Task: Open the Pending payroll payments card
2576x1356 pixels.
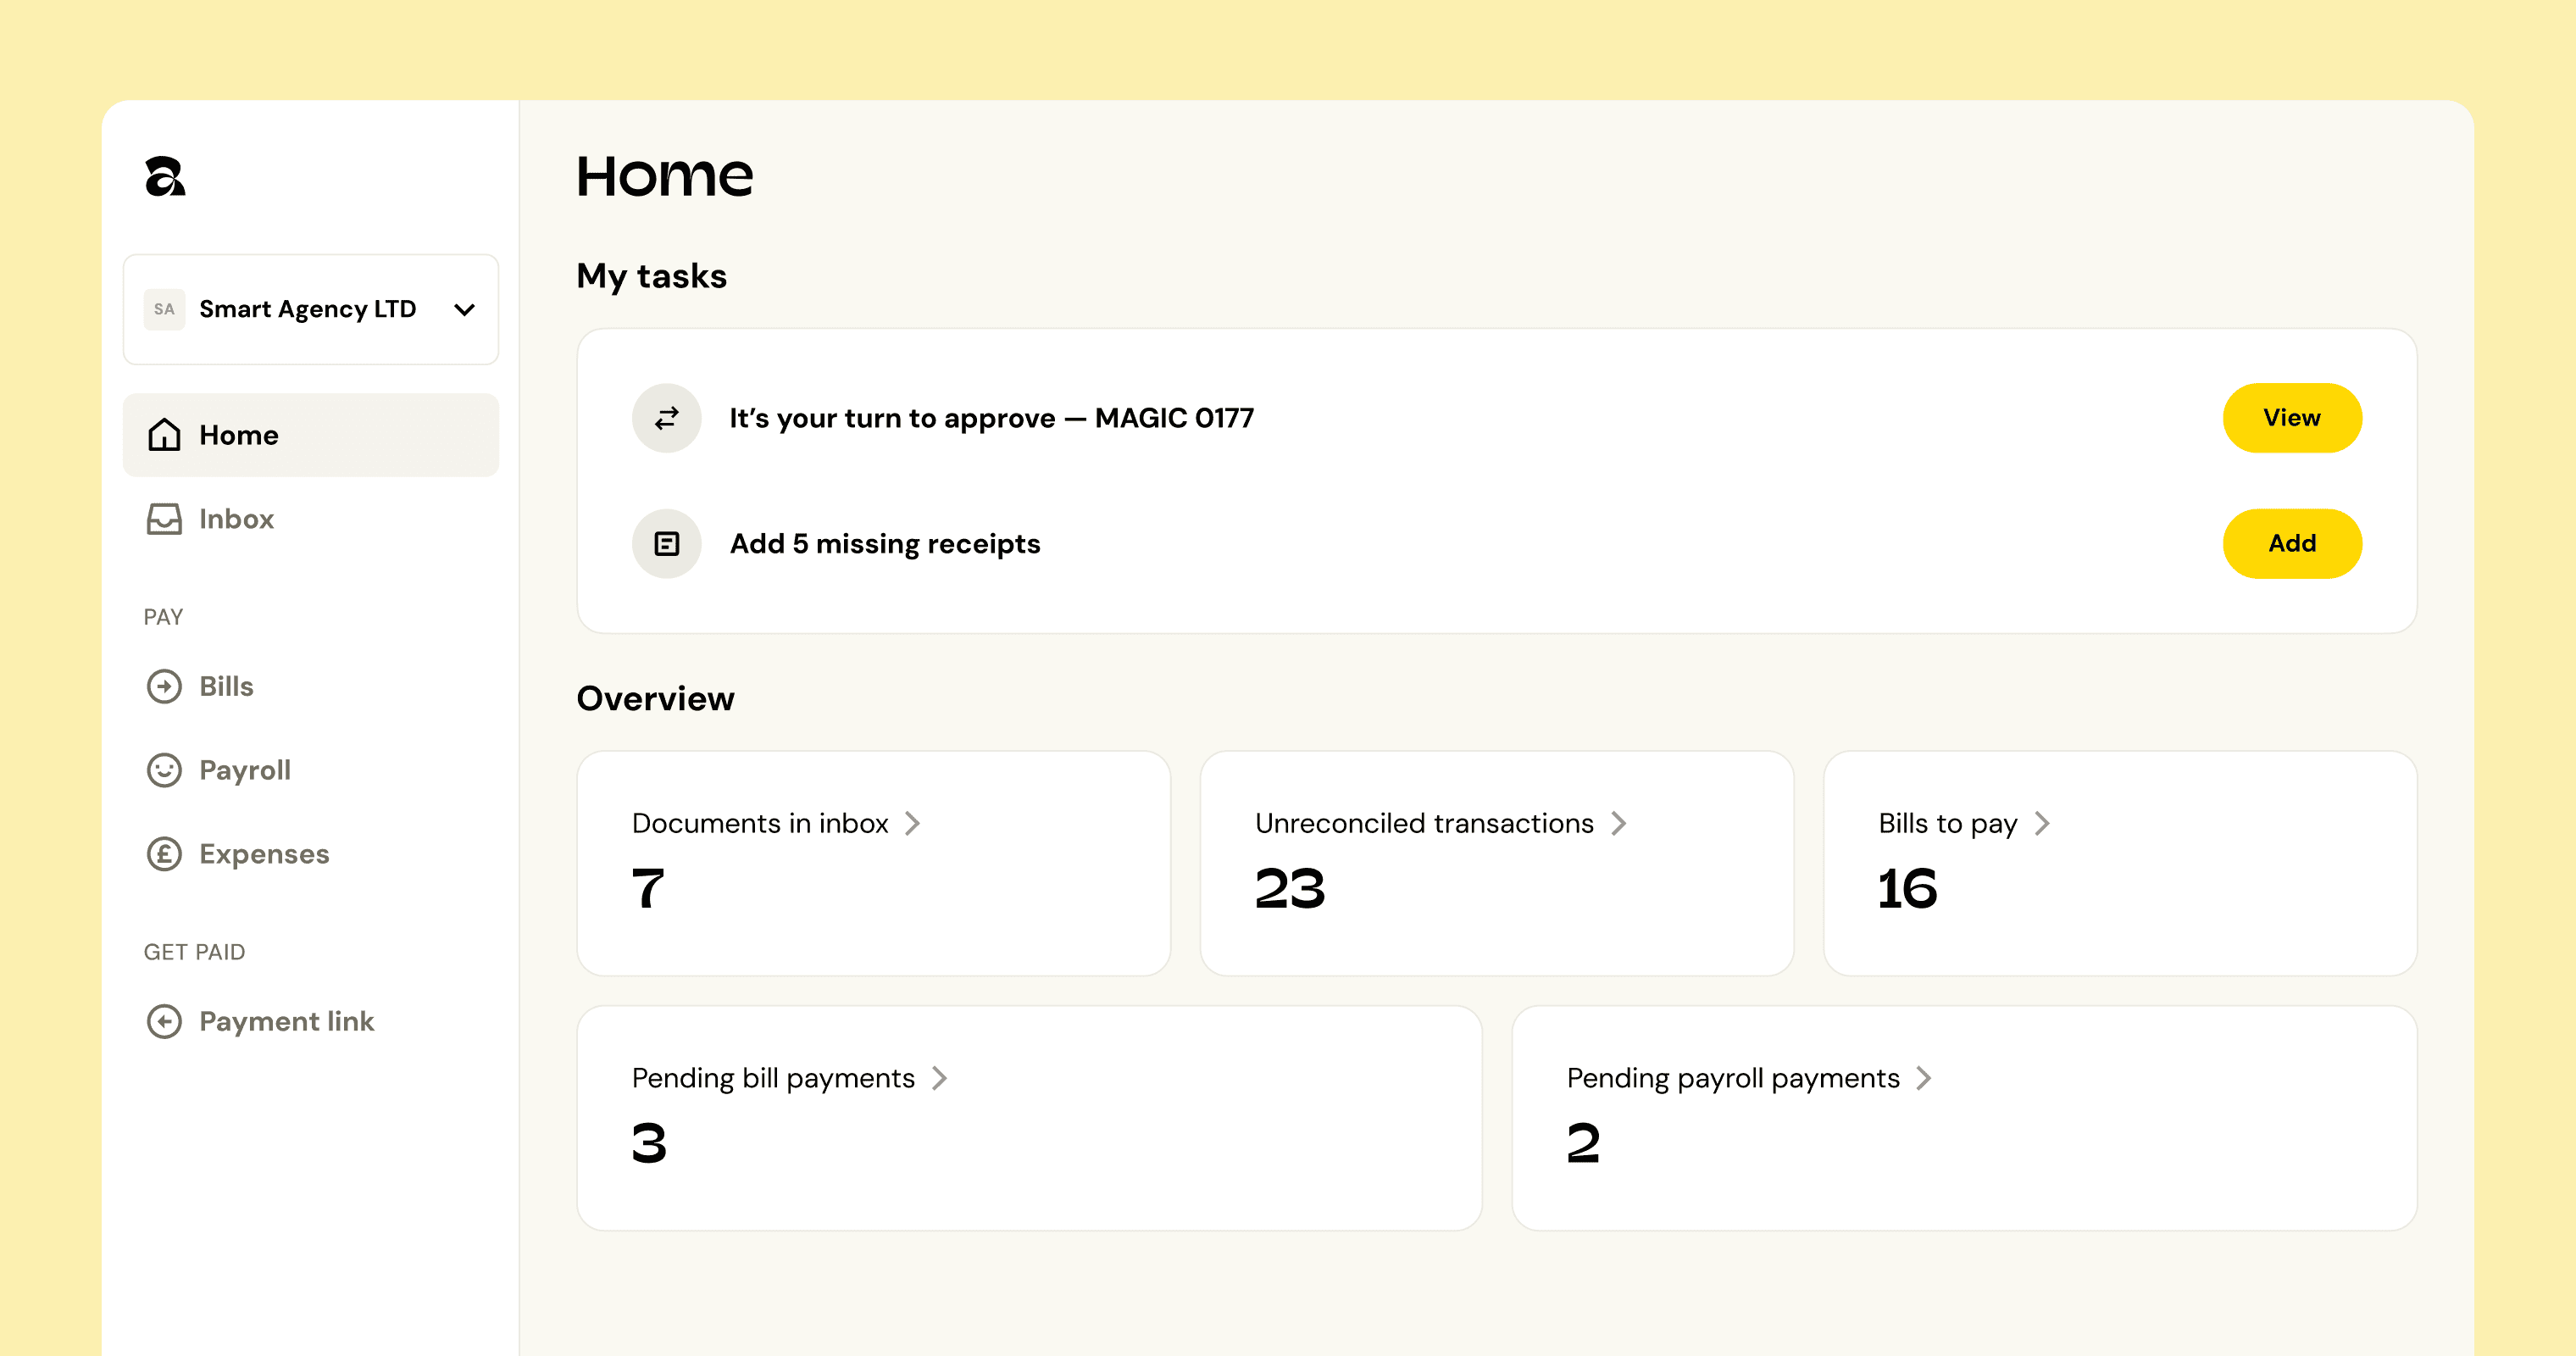Action: point(1963,1117)
